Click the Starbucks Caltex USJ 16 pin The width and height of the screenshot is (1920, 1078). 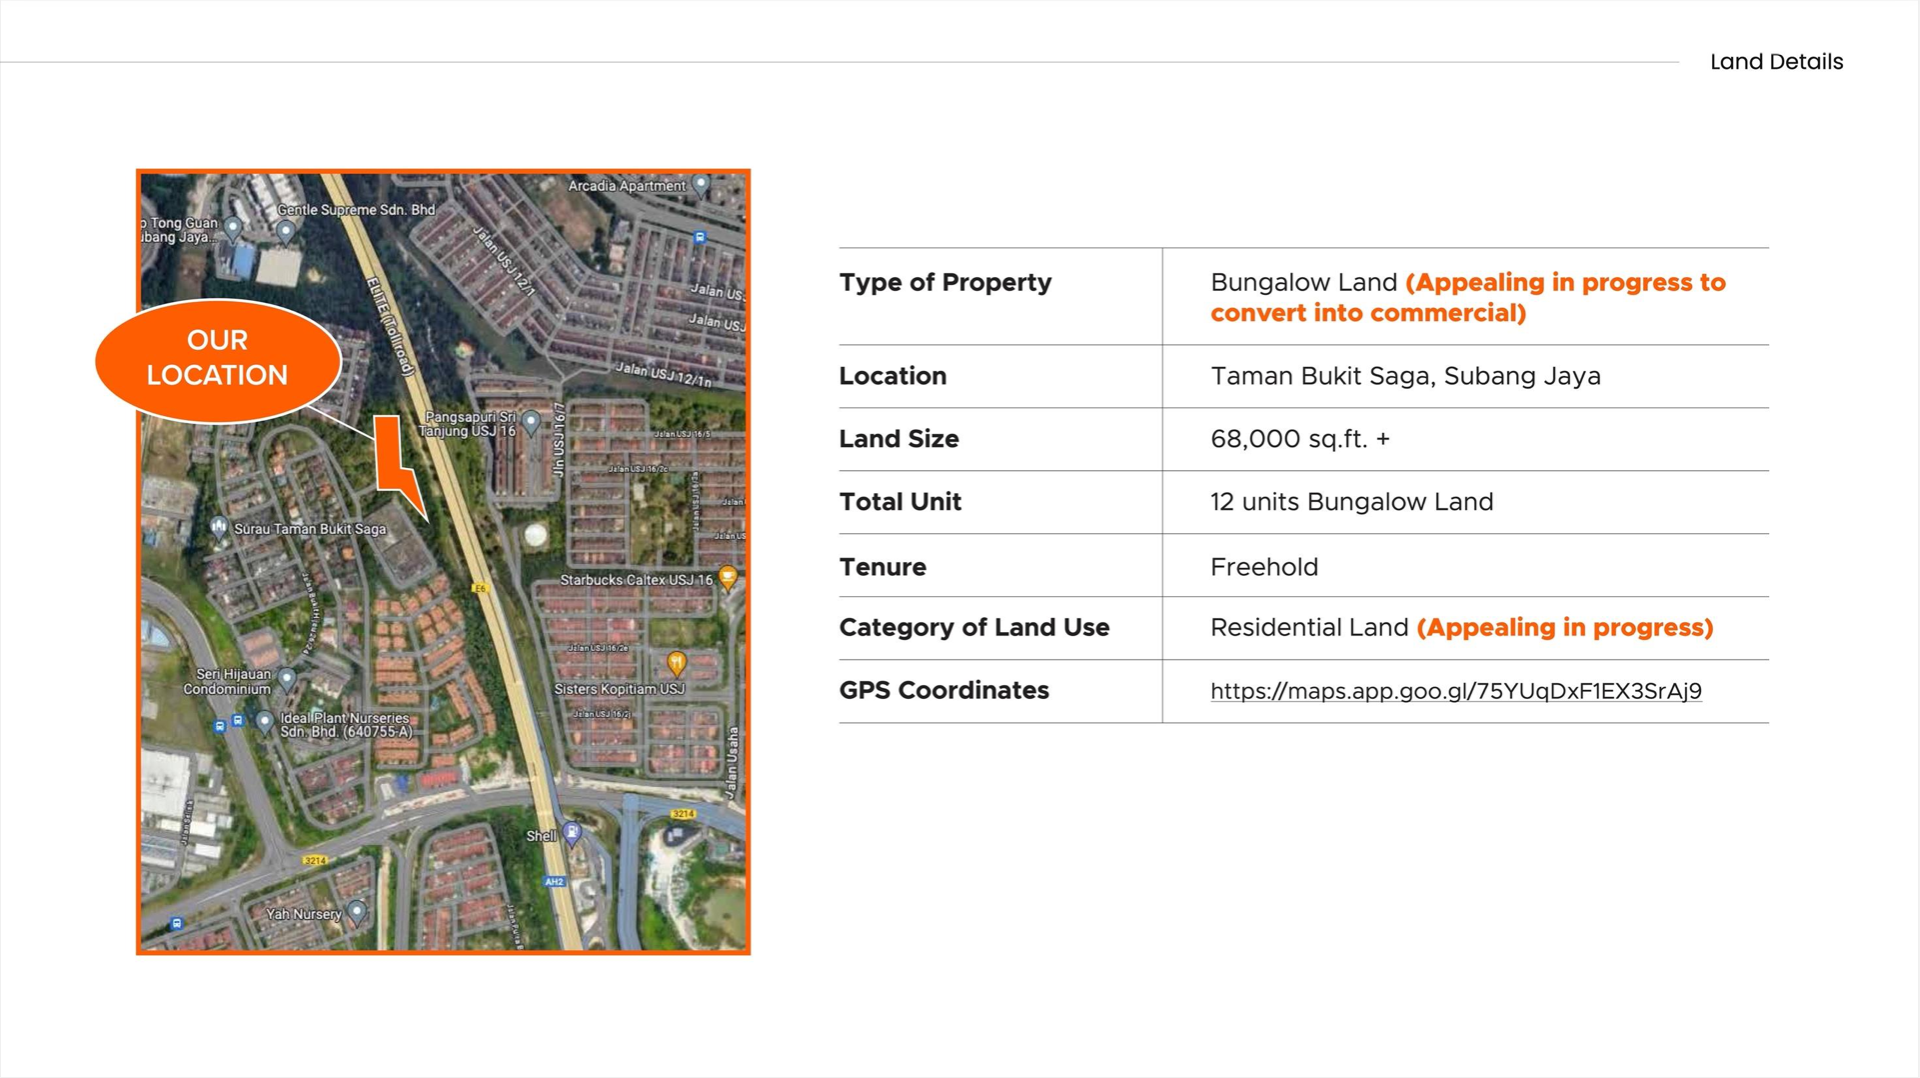[728, 577]
